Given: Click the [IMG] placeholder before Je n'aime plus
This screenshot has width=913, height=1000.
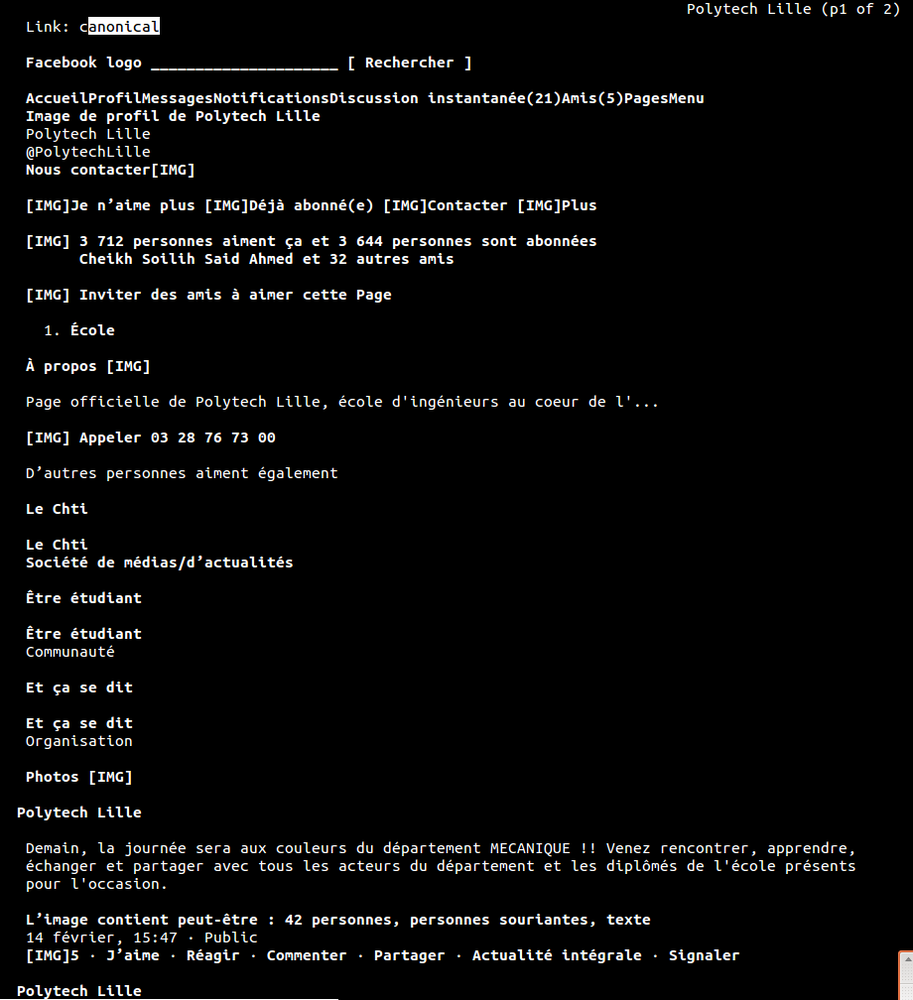Looking at the screenshot, I should tap(47, 206).
